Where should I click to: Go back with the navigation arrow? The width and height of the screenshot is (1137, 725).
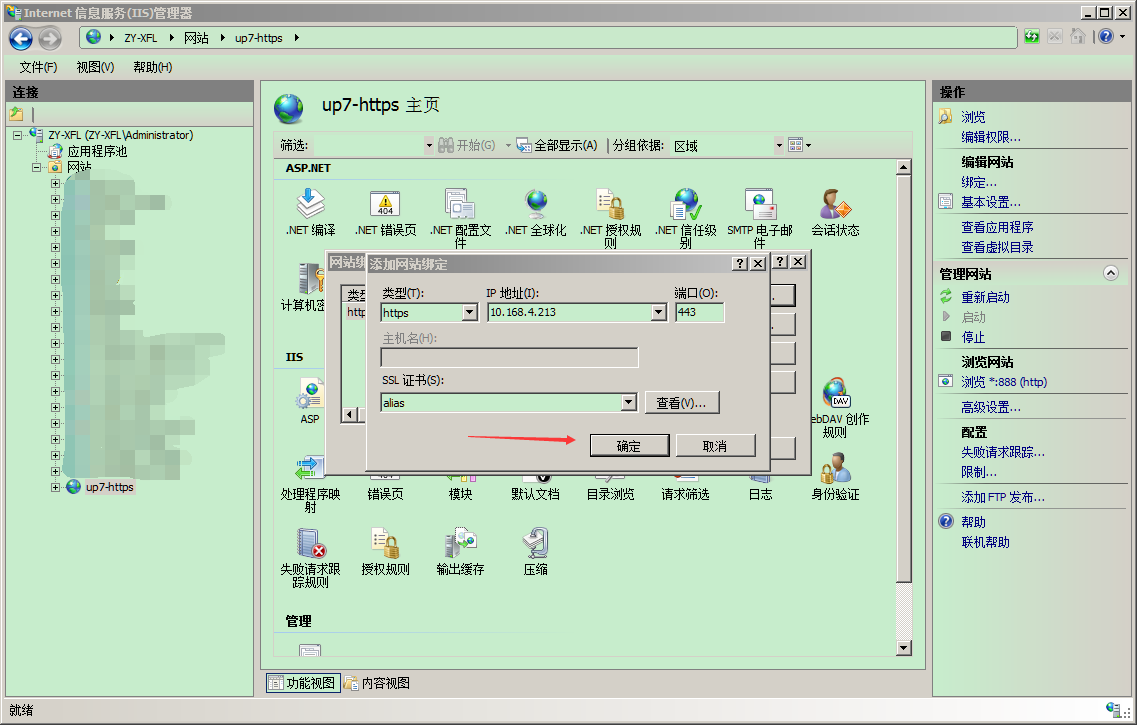coord(21,38)
